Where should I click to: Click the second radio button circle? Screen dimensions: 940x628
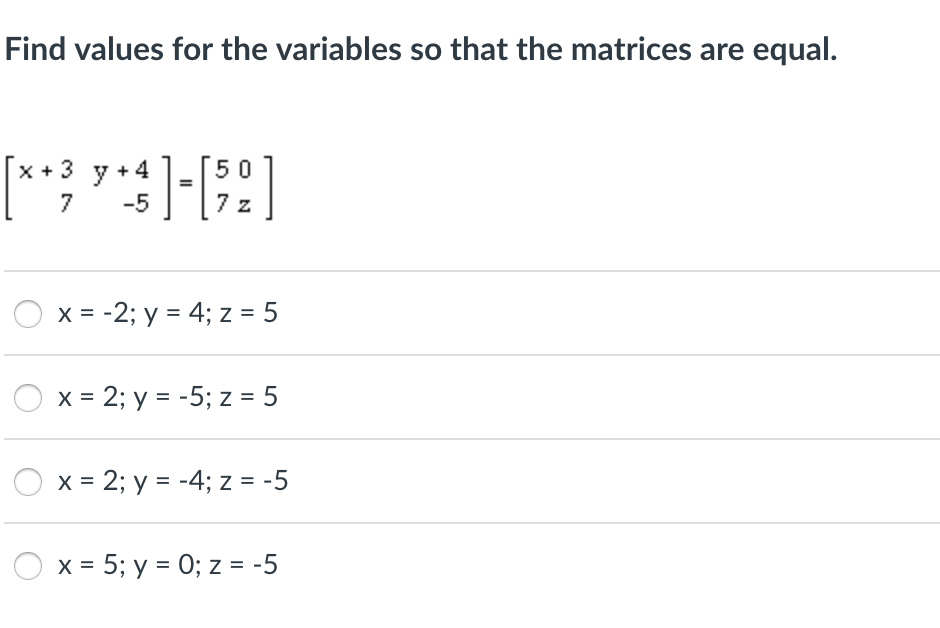[27, 397]
